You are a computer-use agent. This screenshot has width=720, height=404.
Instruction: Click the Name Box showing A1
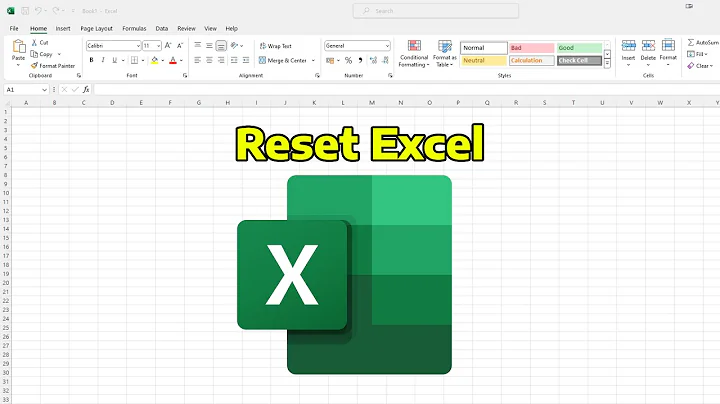click(x=26, y=90)
